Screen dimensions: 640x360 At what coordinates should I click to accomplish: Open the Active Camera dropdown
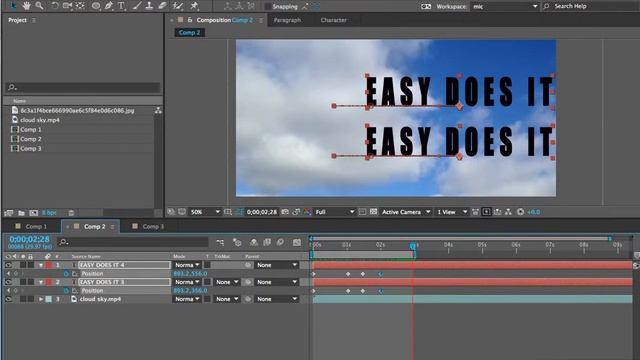(x=406, y=212)
